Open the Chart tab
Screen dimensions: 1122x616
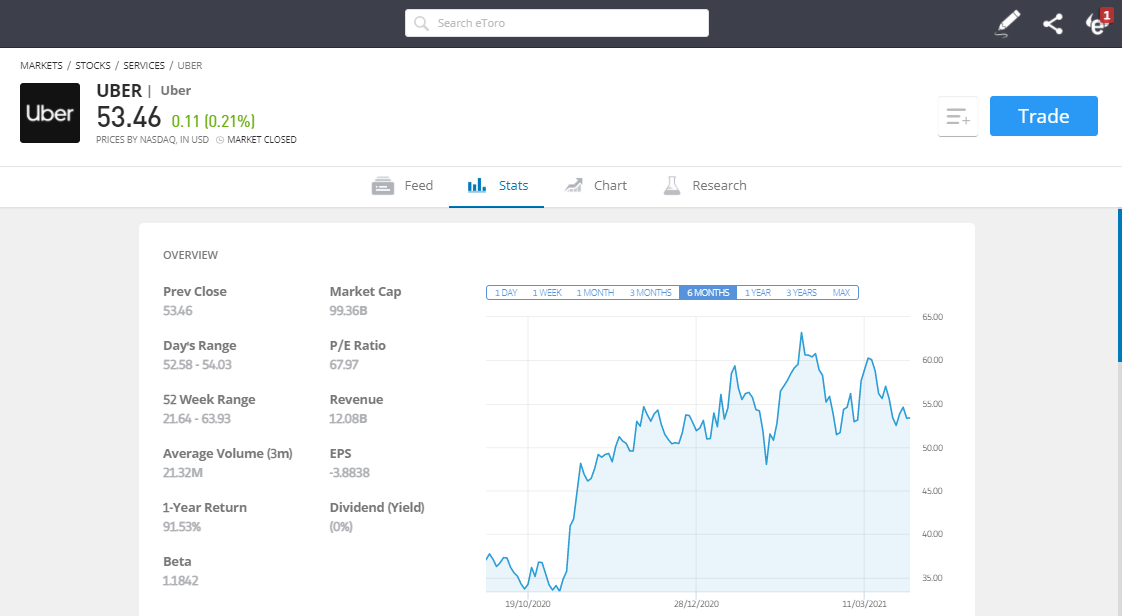596,185
